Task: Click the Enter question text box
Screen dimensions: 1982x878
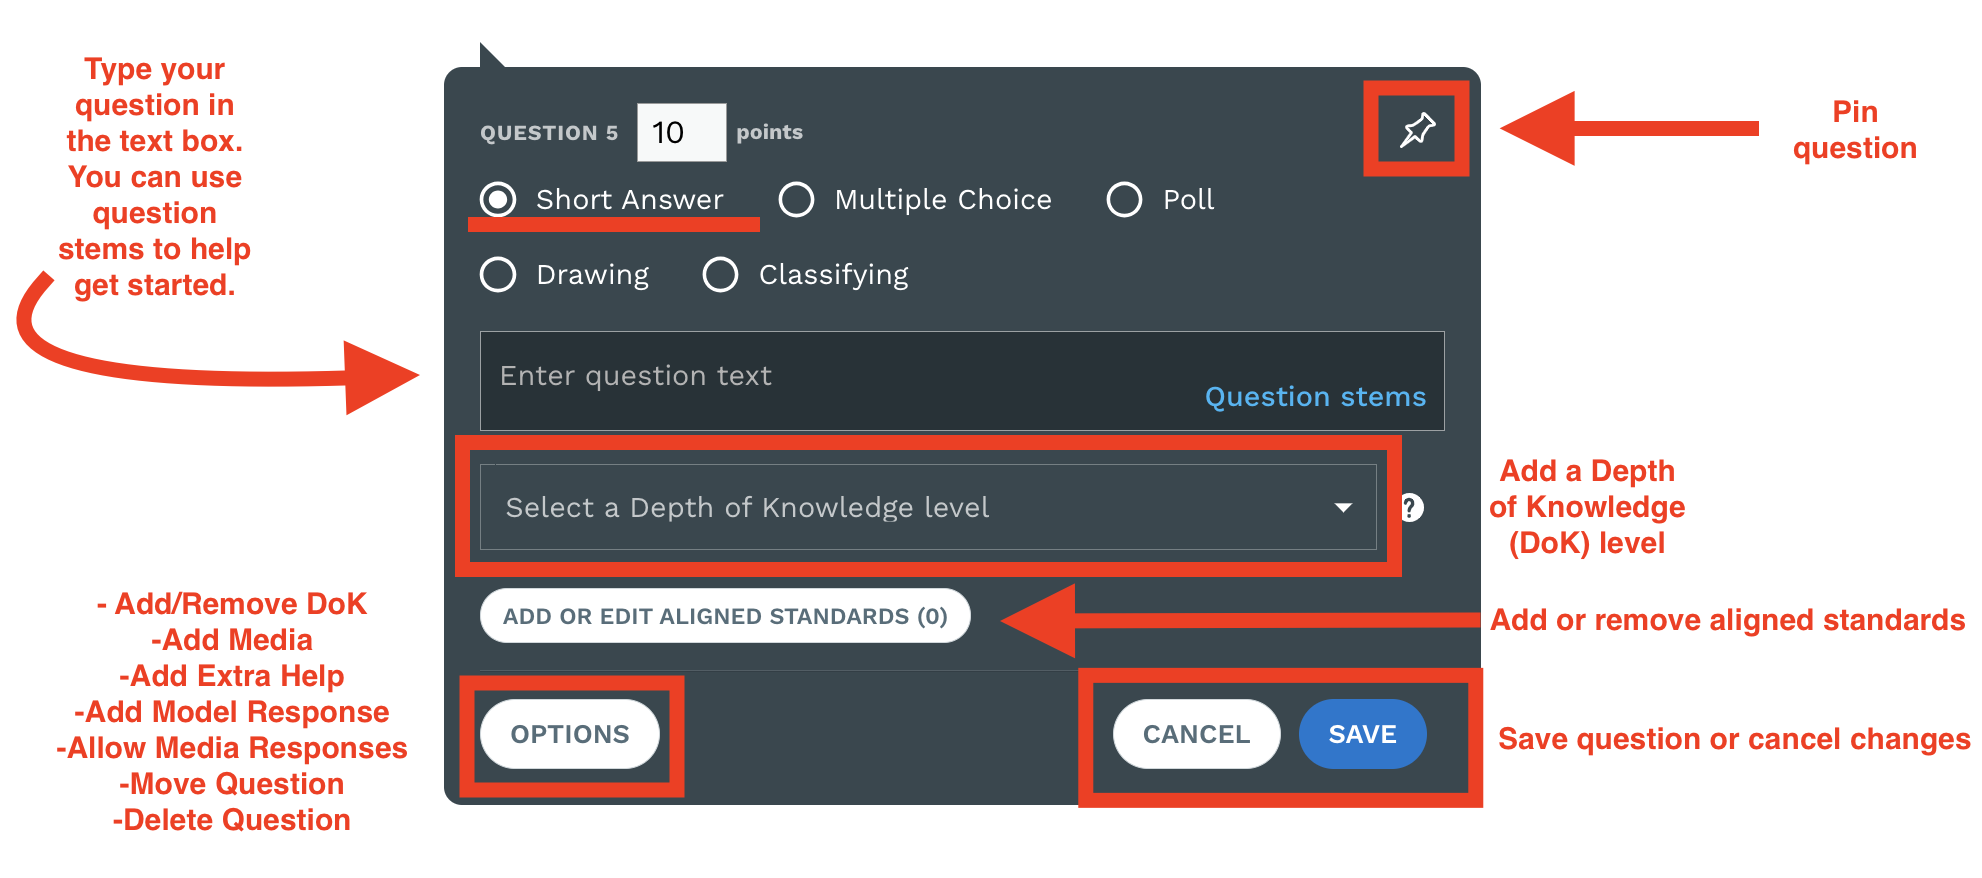Action: [x=962, y=381]
